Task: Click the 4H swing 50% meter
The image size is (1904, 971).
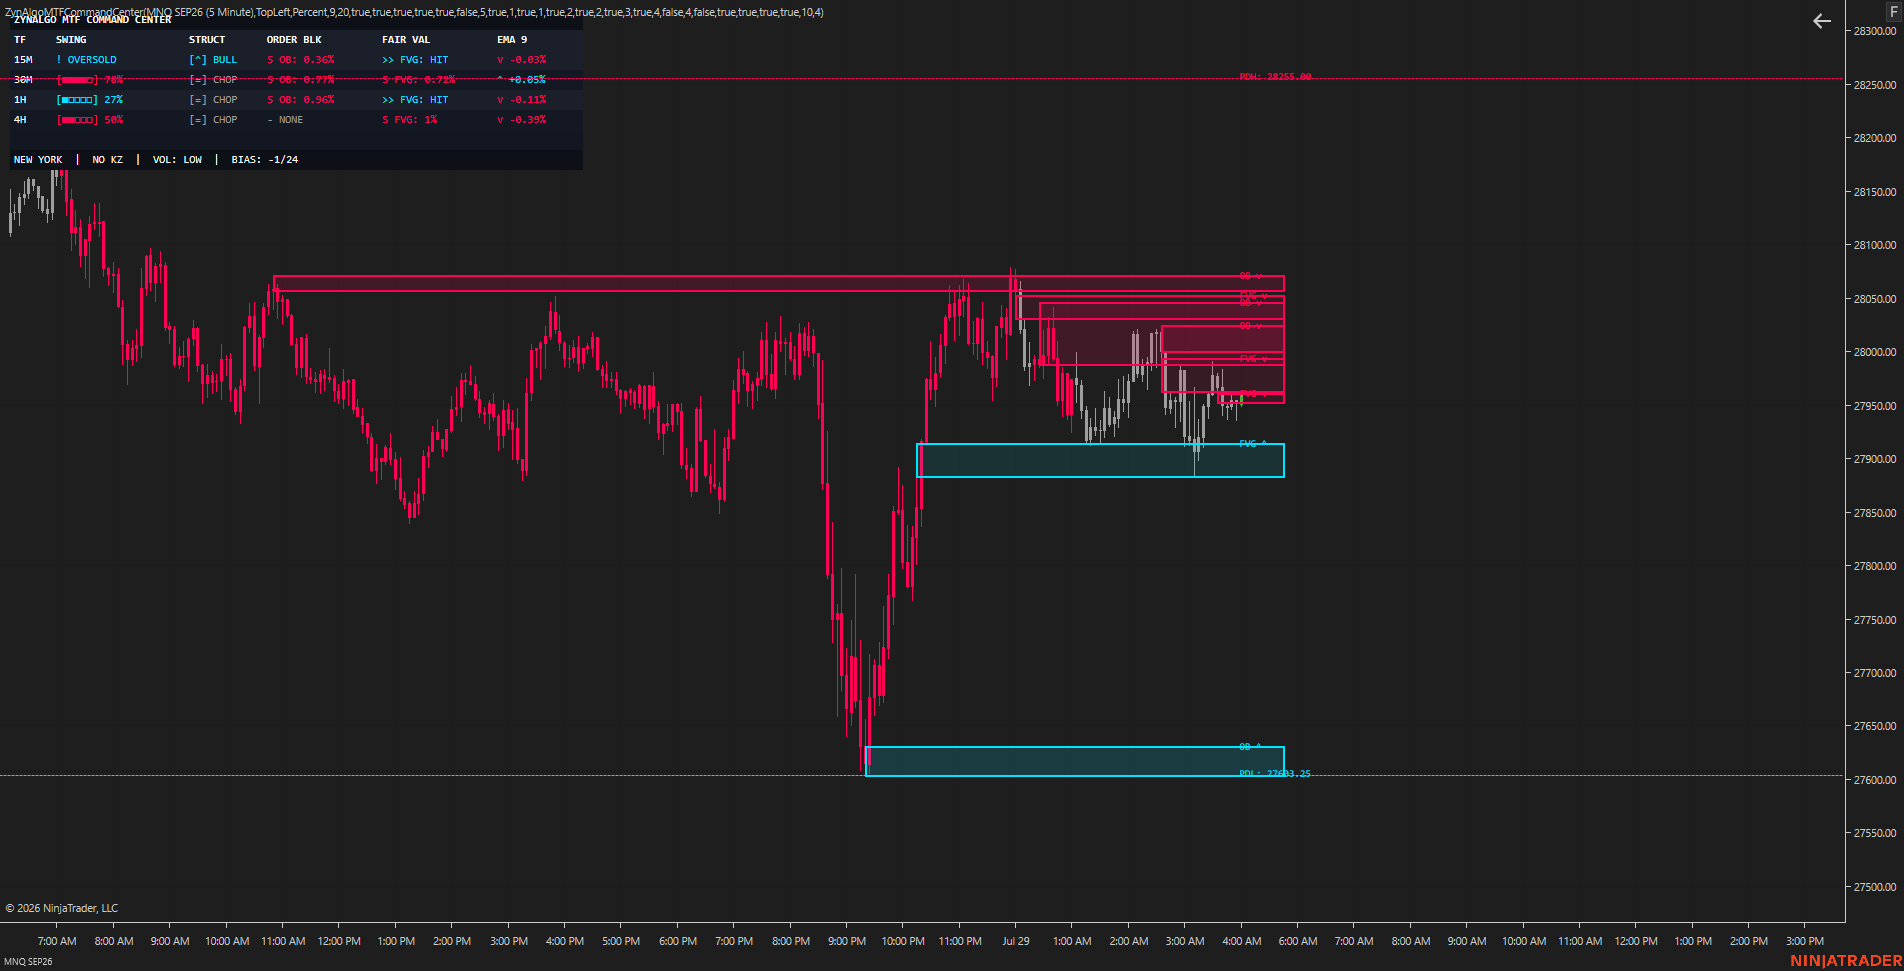Action: tap(90, 120)
